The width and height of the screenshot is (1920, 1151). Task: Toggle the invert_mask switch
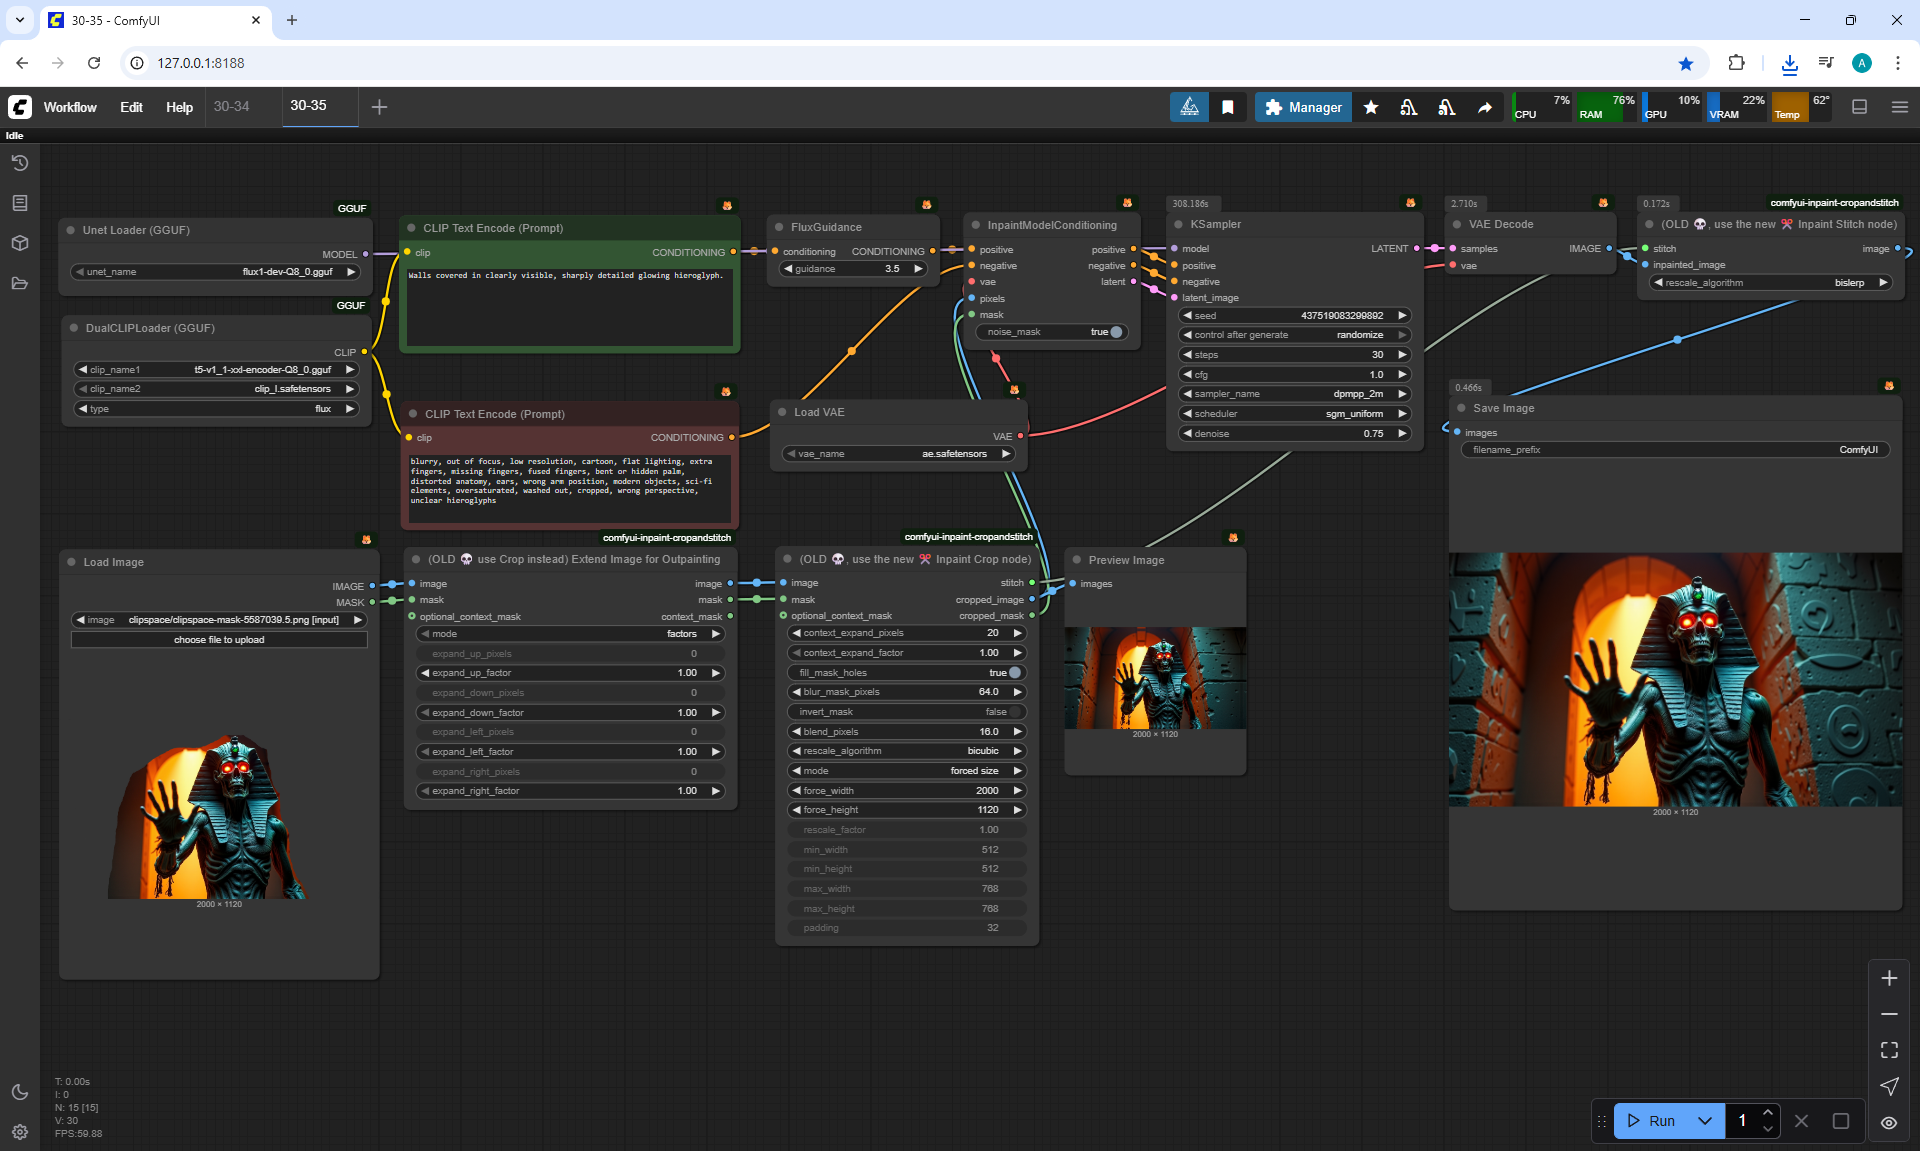[1014, 712]
